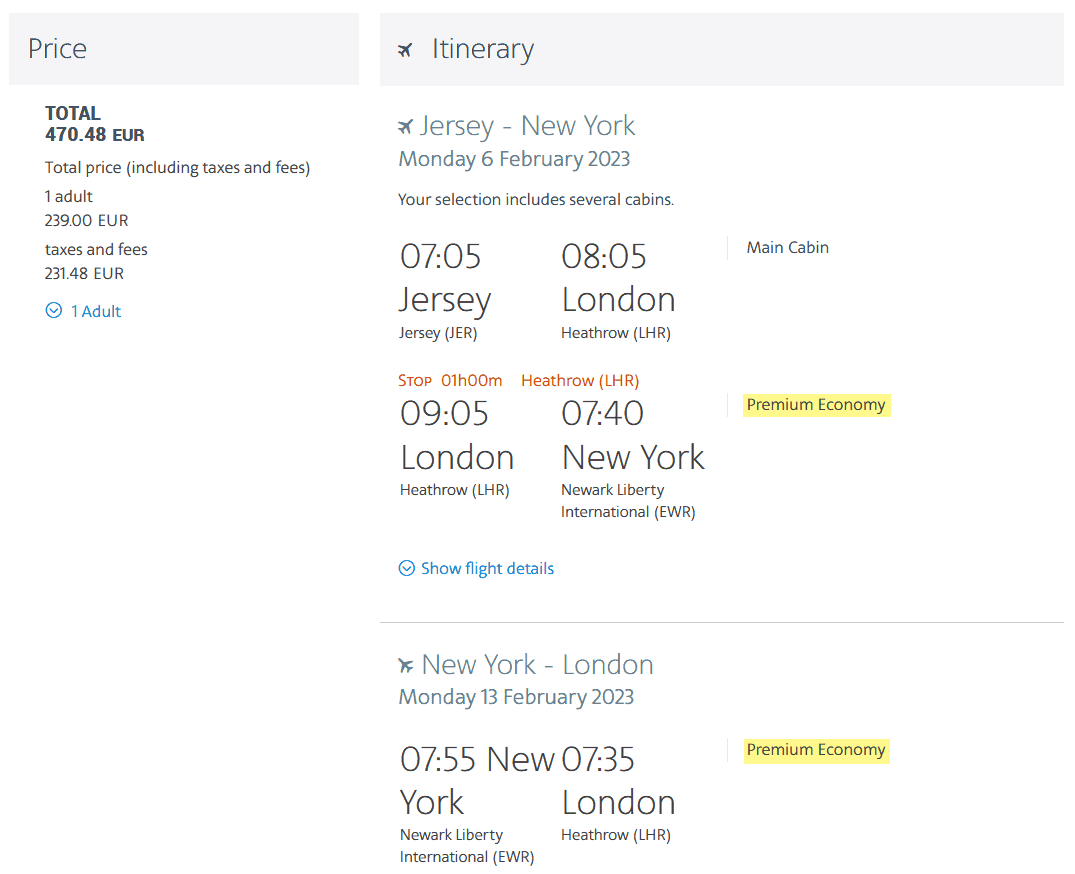Click the plane icon next to New York - London
The image size is (1075, 874).
405,665
